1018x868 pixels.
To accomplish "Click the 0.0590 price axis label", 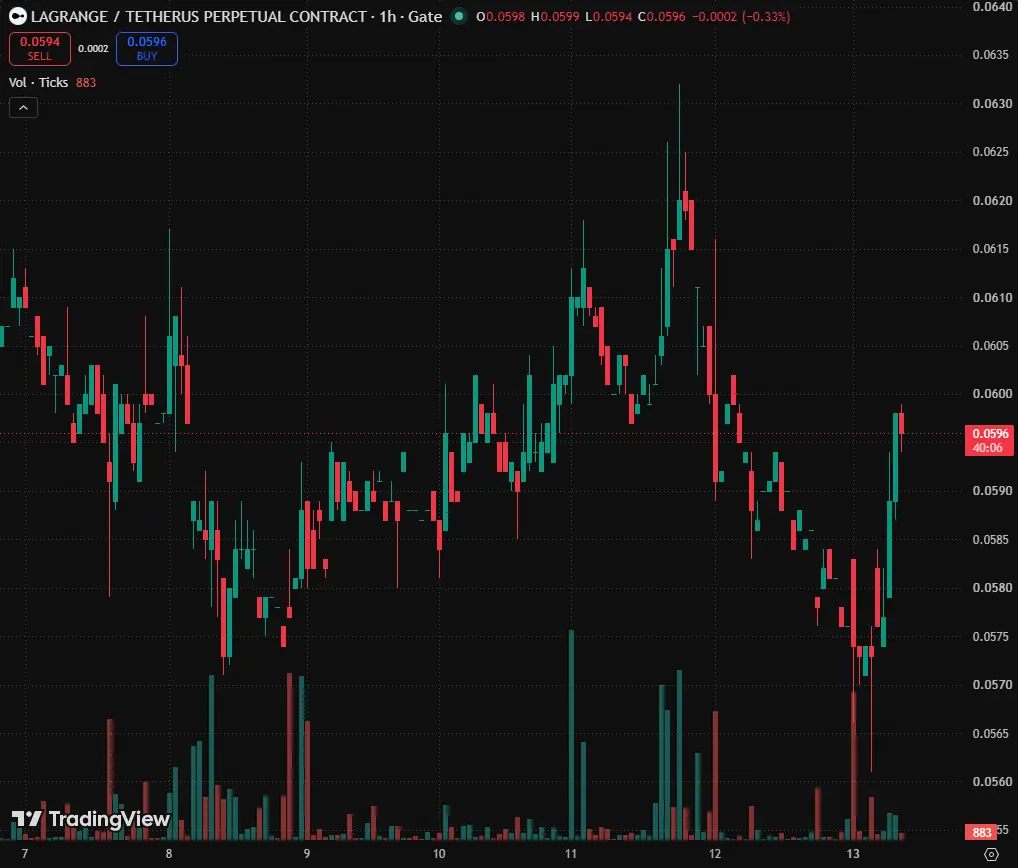I will [x=992, y=491].
